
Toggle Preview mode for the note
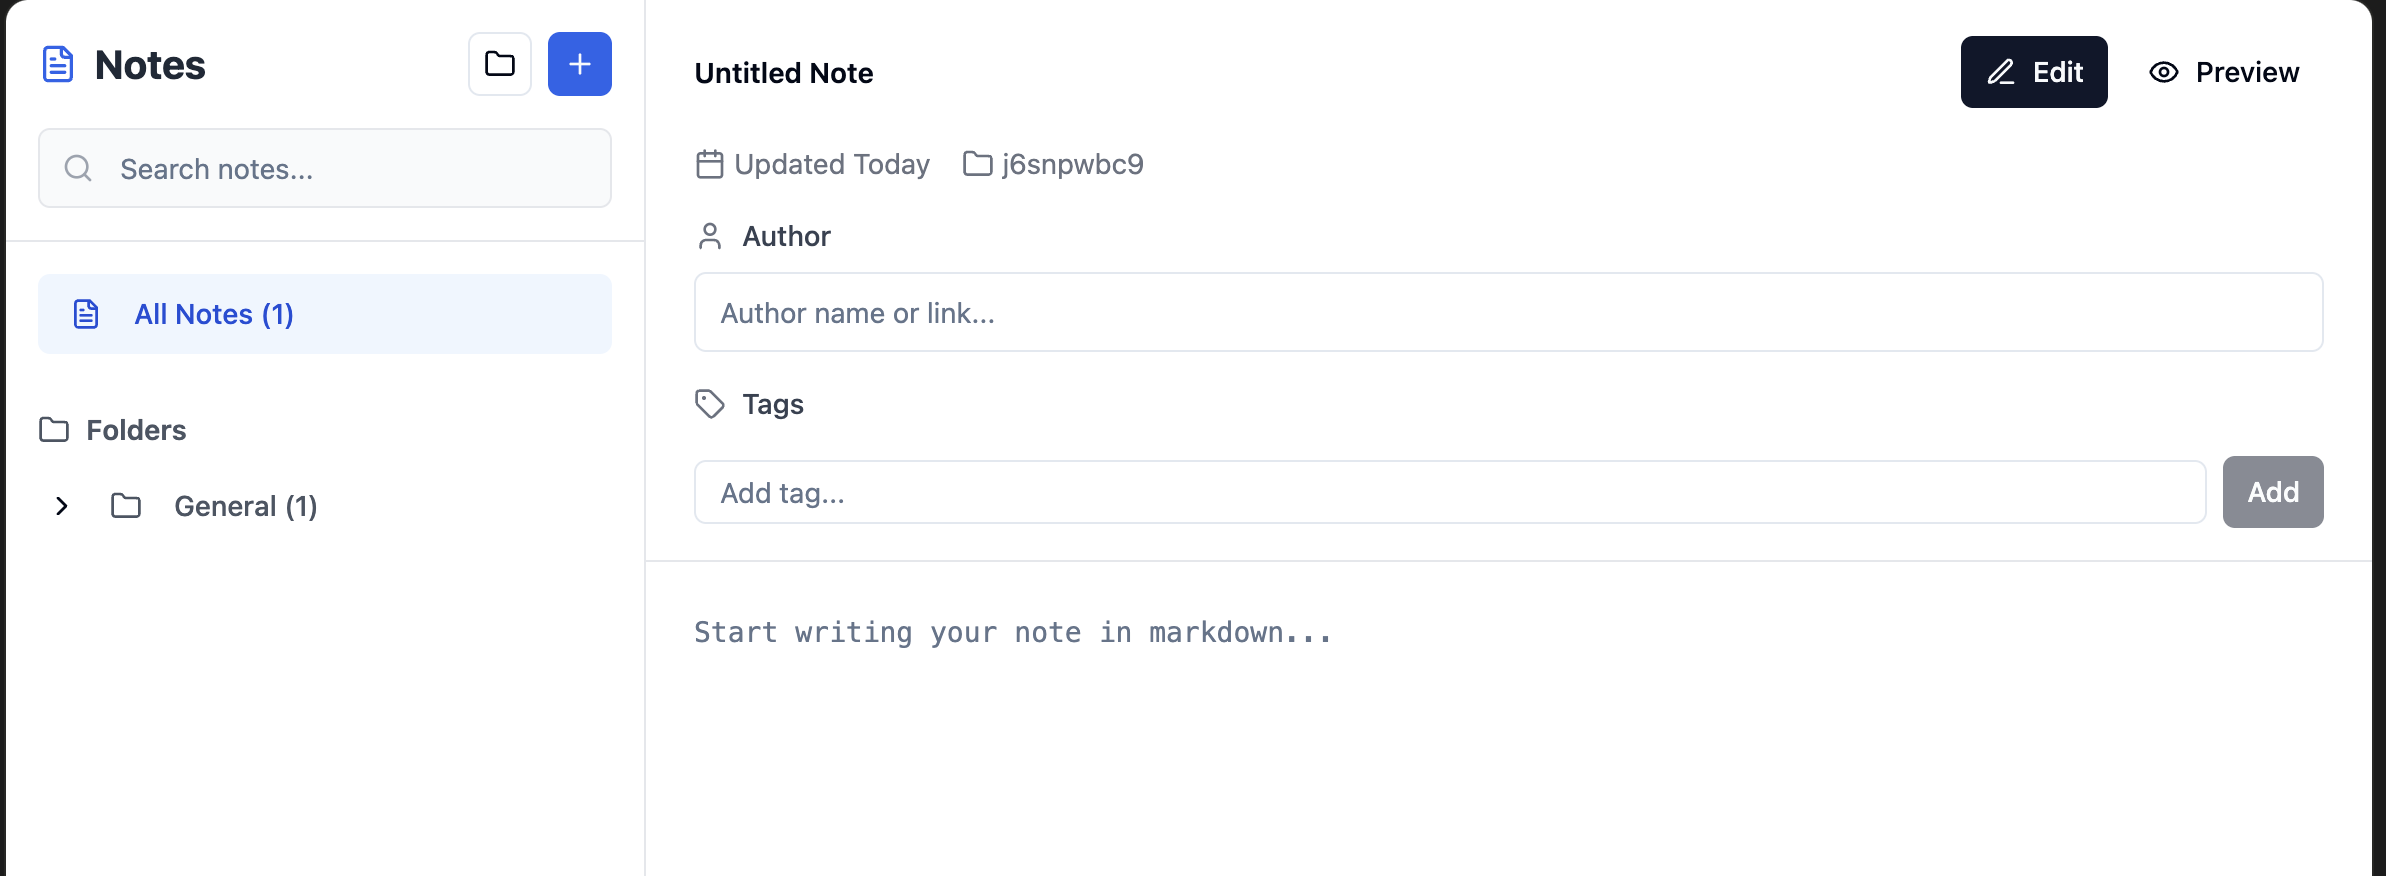tap(2224, 72)
